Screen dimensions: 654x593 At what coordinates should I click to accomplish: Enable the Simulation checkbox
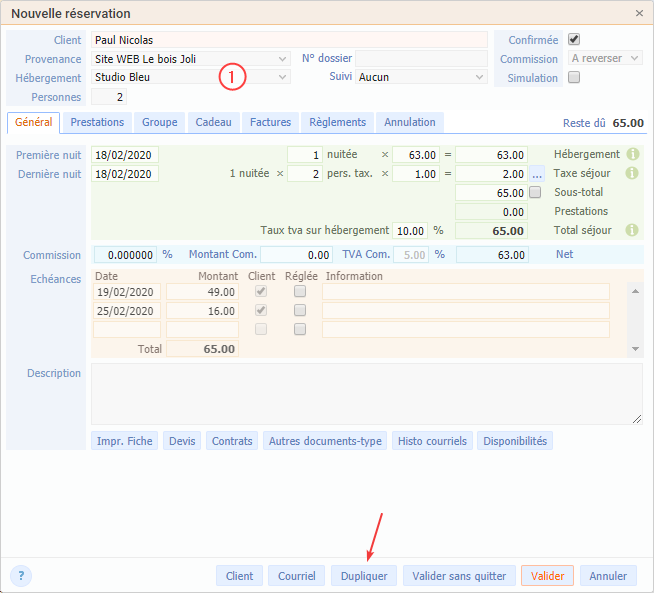click(574, 77)
